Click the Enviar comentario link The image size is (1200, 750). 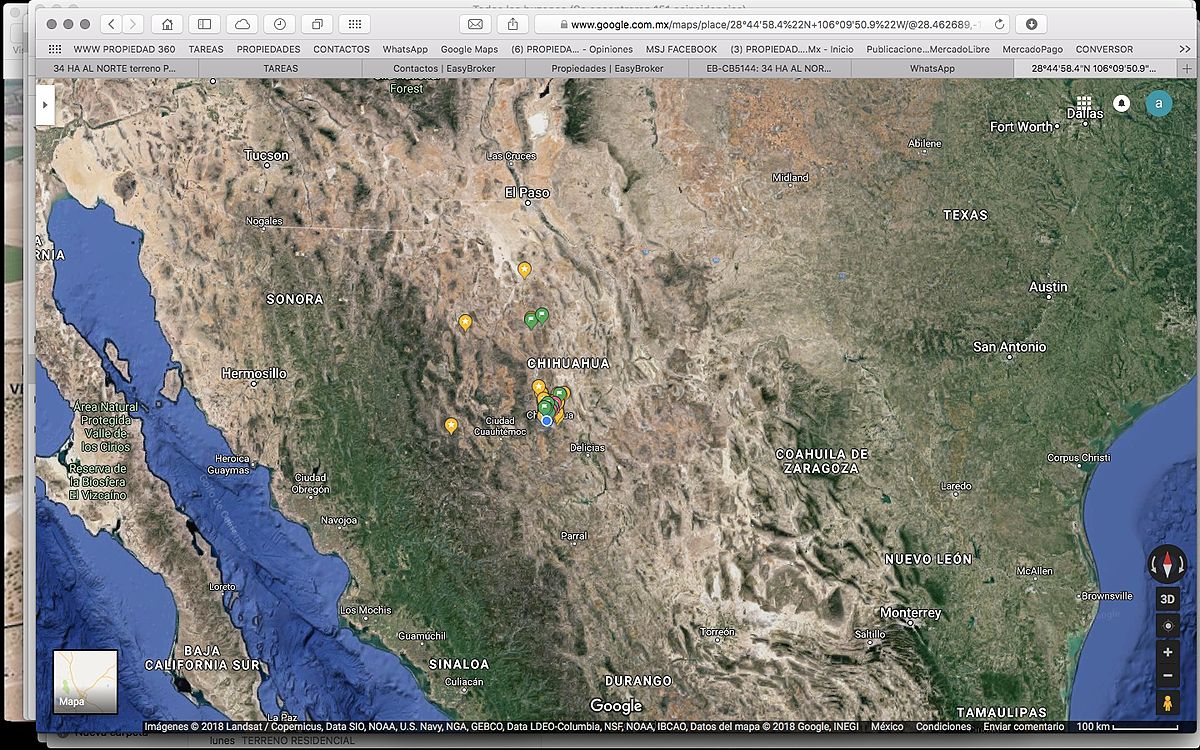coord(1023,727)
